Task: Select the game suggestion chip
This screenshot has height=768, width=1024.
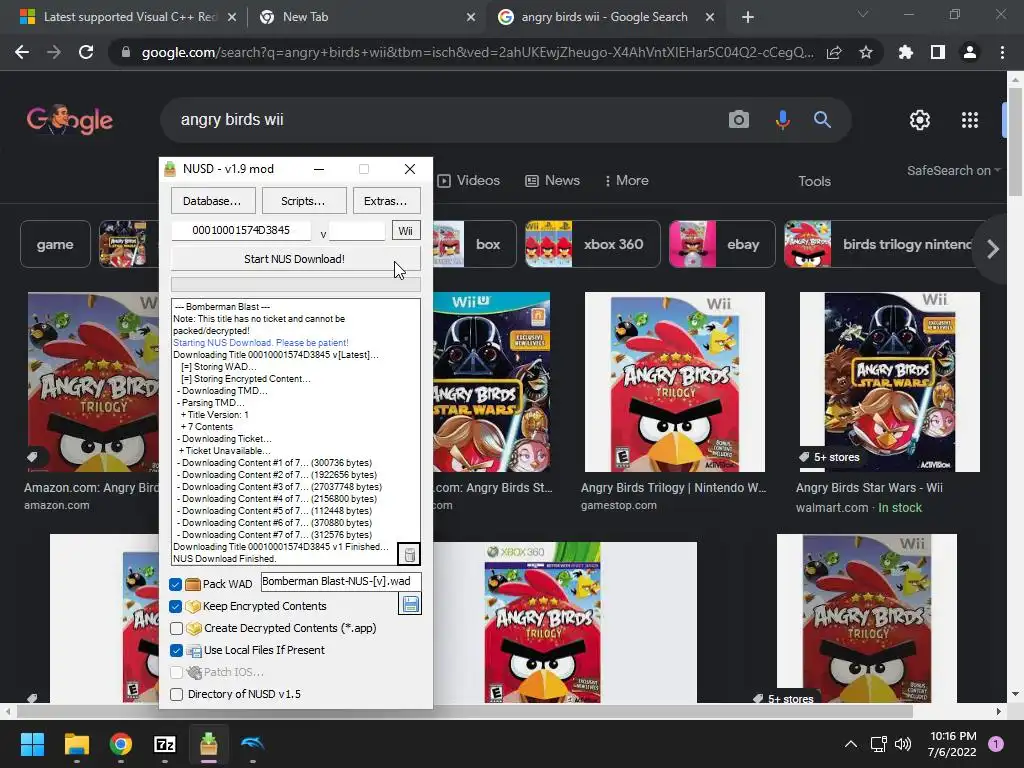Action: click(55, 244)
